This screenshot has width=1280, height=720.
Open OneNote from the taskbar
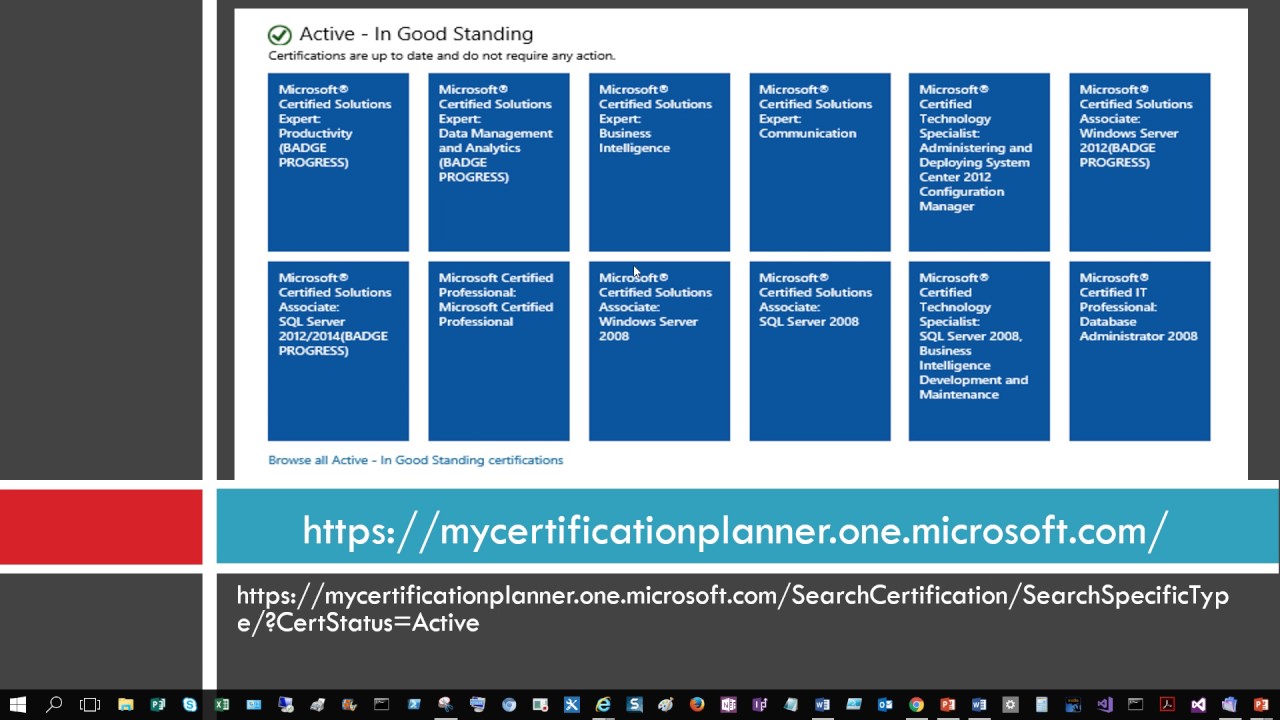(x=728, y=704)
